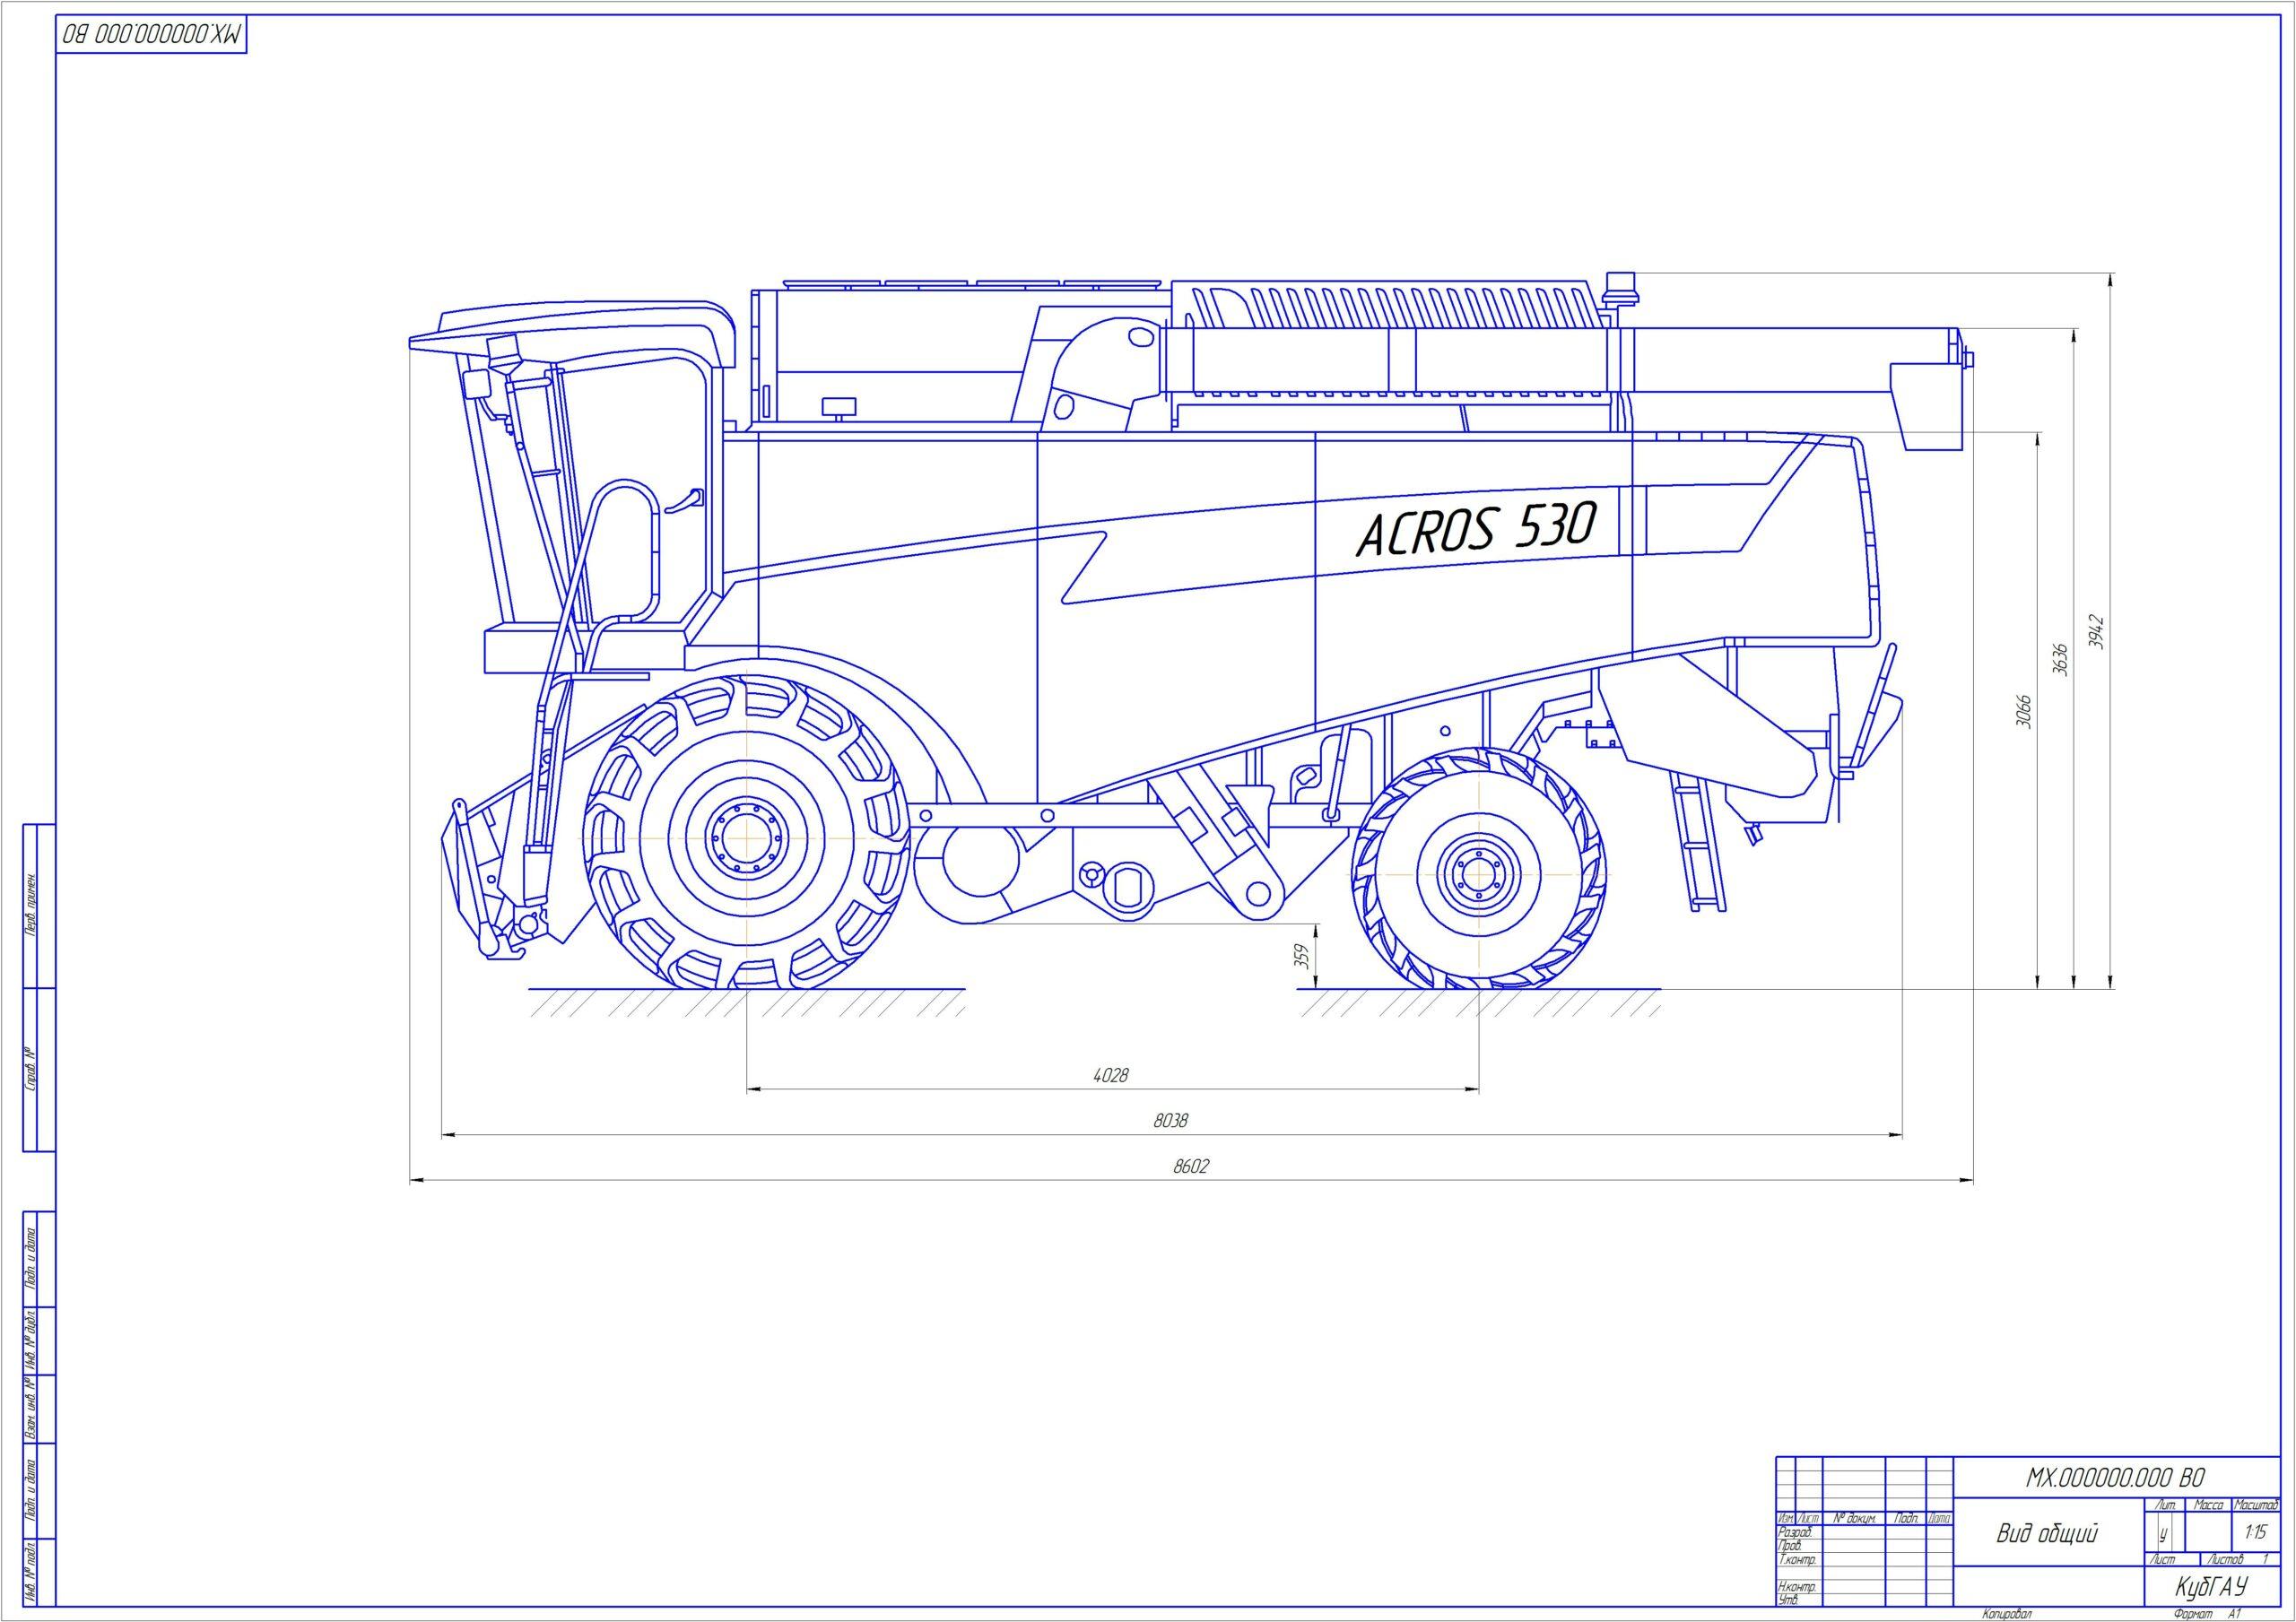This screenshot has width=2296, height=1622.
Task: Click the 8038 length dimension text
Action: [x=1170, y=1121]
